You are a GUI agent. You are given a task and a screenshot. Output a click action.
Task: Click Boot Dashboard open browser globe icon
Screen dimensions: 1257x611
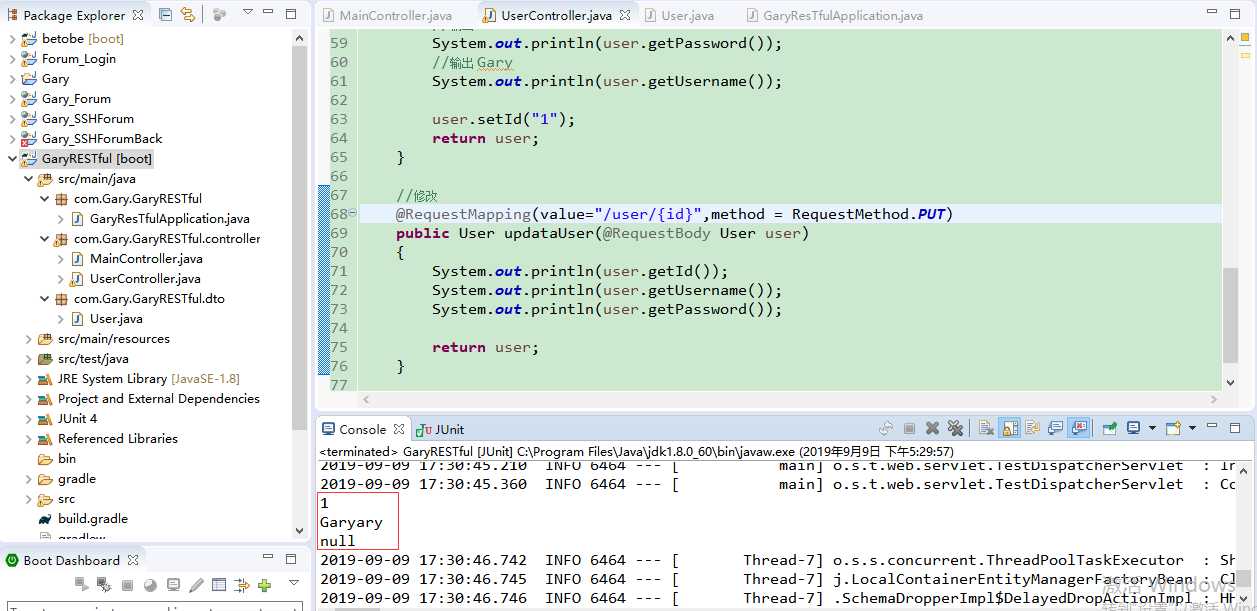(x=150, y=585)
